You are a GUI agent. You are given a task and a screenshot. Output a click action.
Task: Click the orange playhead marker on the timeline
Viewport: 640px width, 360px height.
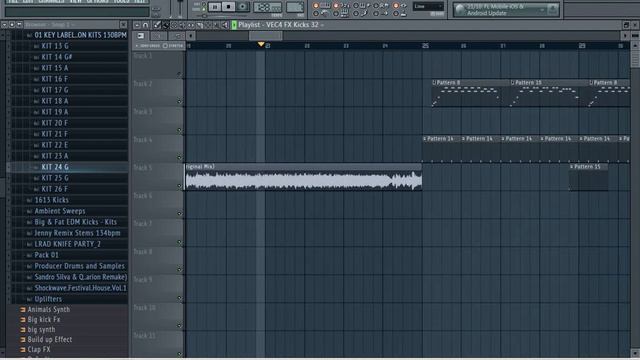coord(261,44)
